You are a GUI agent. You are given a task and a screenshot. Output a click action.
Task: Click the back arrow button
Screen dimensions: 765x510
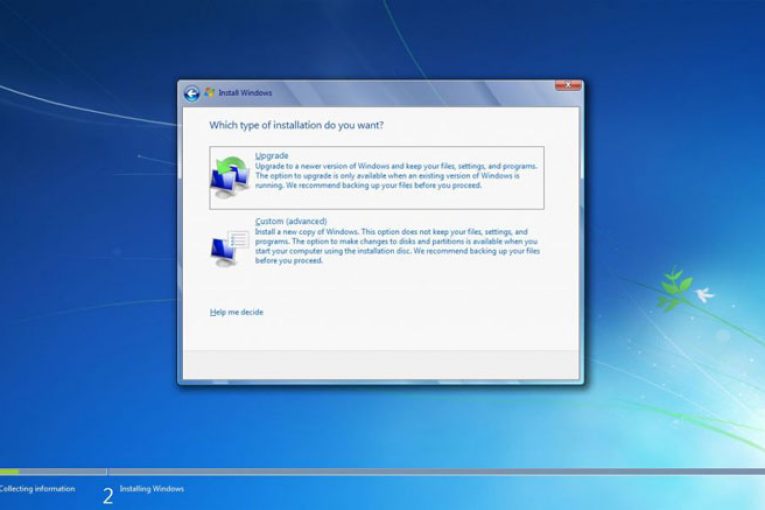click(192, 93)
